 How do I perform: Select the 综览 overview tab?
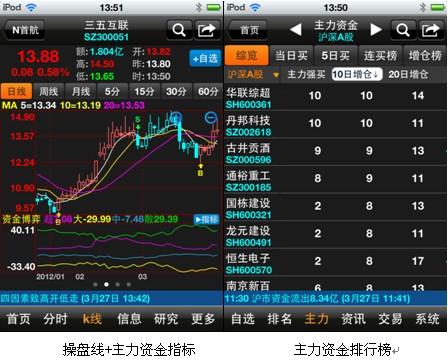pyautogui.click(x=247, y=55)
